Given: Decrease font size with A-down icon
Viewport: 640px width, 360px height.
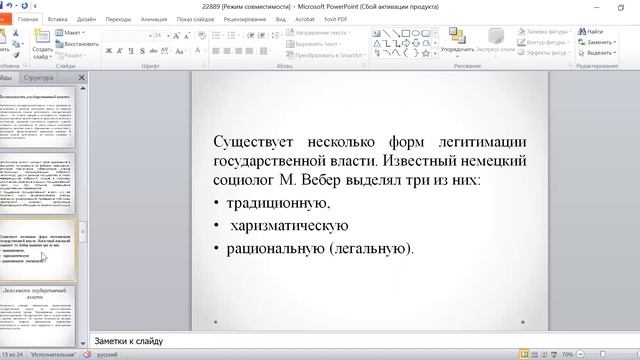Looking at the screenshot, I should [x=187, y=36].
